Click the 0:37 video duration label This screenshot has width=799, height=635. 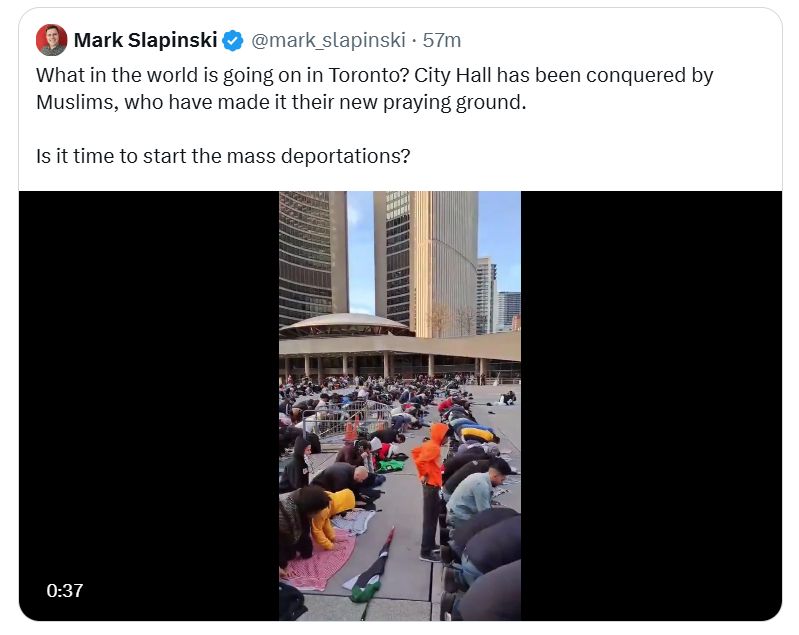65,590
